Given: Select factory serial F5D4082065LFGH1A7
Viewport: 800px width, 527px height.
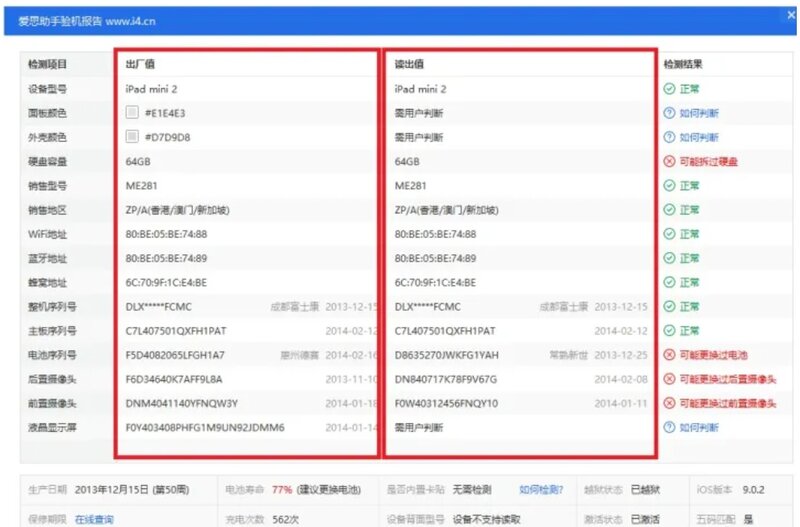Looking at the screenshot, I should [x=175, y=355].
